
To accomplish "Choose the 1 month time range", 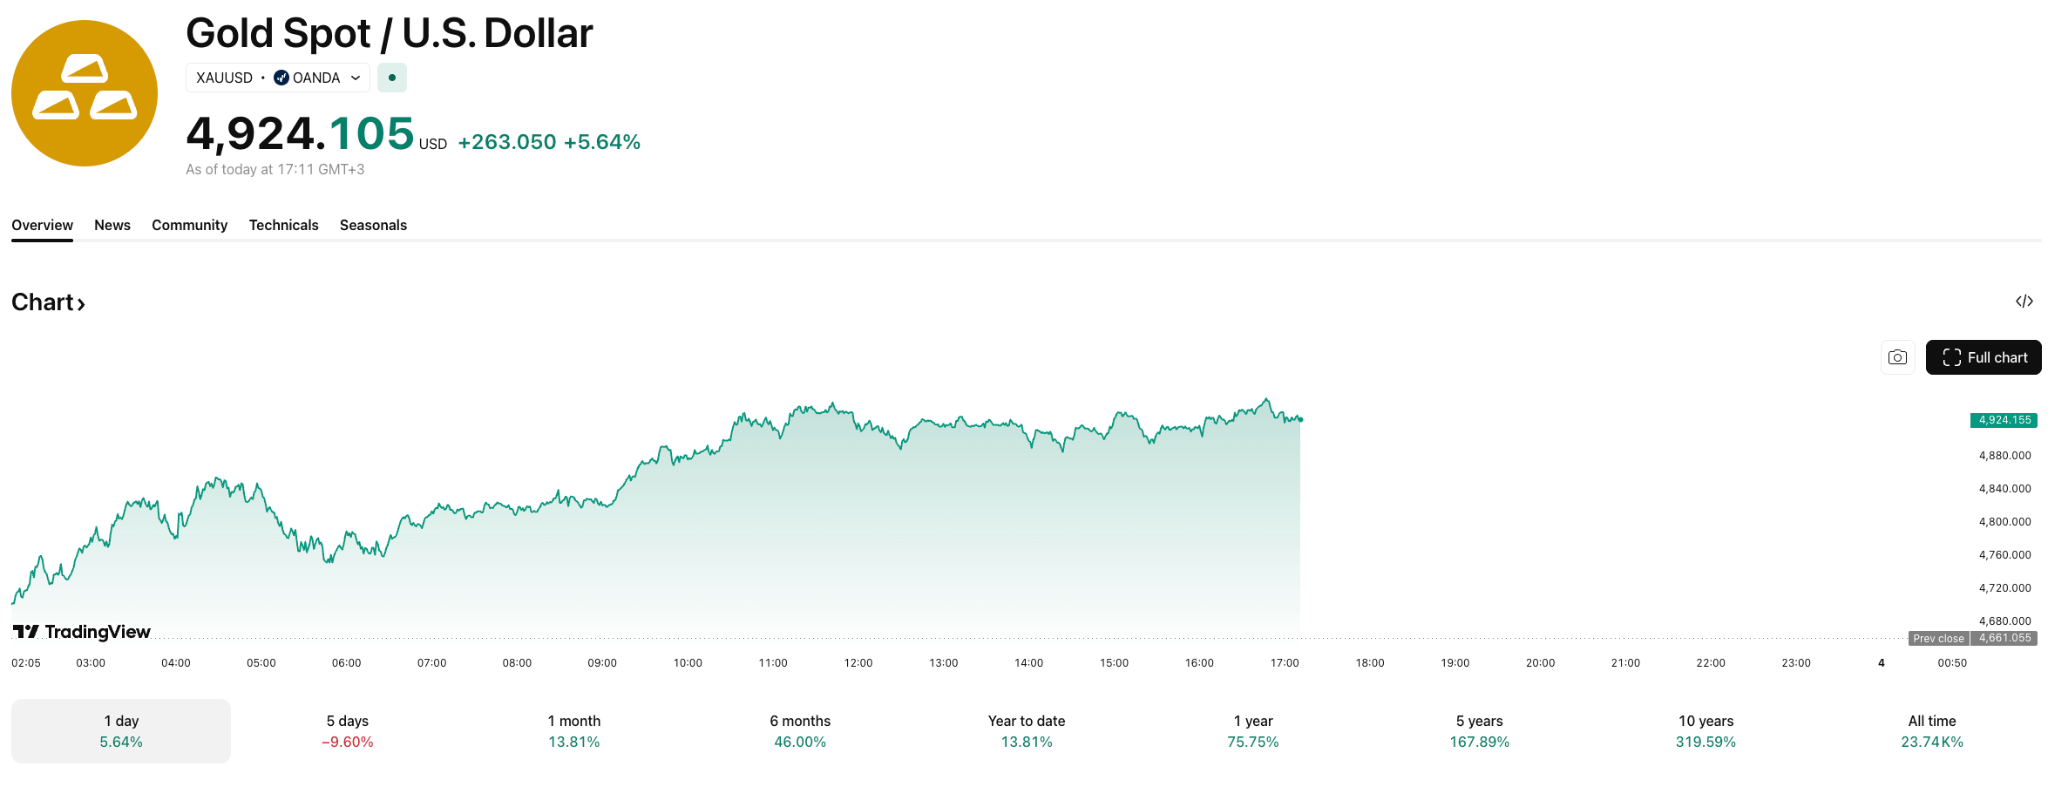I will (x=574, y=731).
